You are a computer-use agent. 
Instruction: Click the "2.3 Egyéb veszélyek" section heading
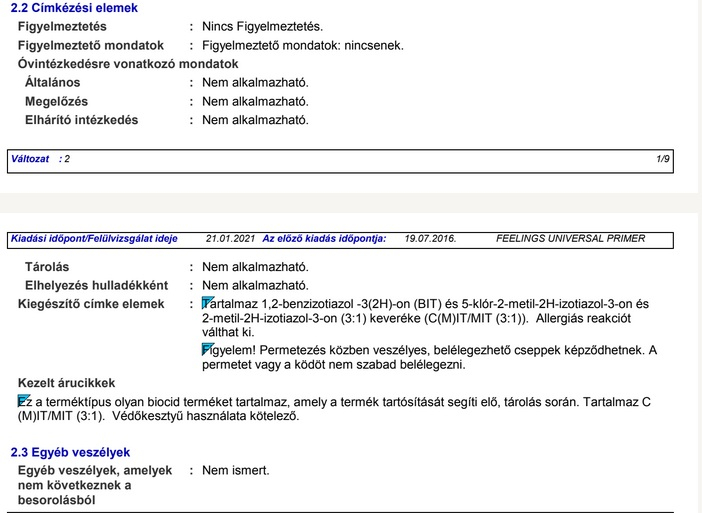pyautogui.click(x=72, y=451)
